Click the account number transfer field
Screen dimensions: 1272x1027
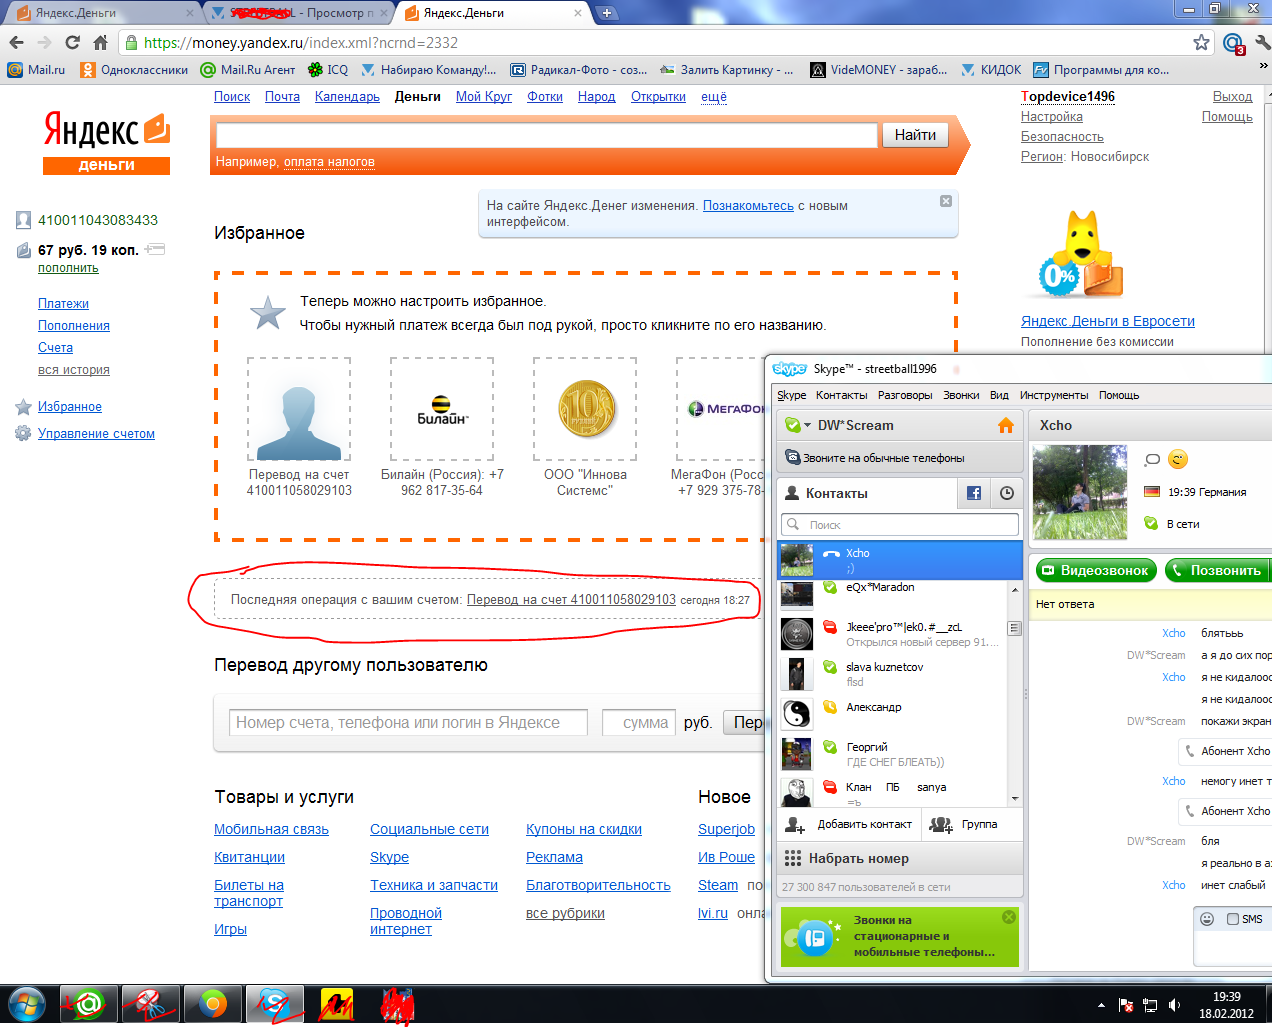pyautogui.click(x=408, y=722)
